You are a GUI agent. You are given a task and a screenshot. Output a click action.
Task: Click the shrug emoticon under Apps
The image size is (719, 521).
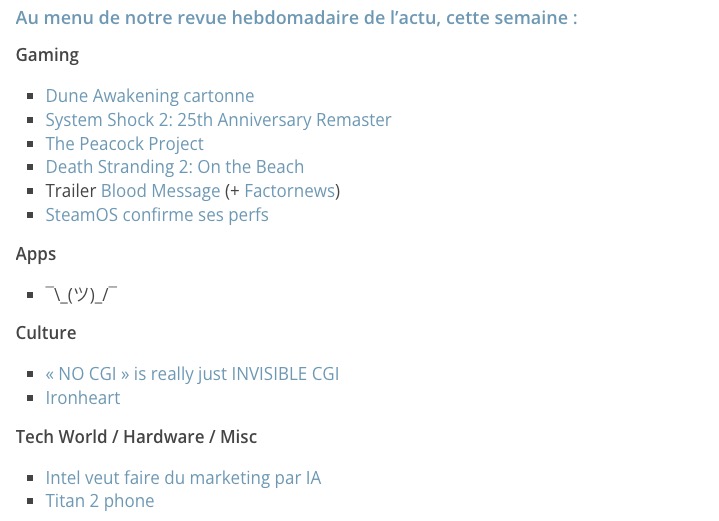(x=81, y=294)
